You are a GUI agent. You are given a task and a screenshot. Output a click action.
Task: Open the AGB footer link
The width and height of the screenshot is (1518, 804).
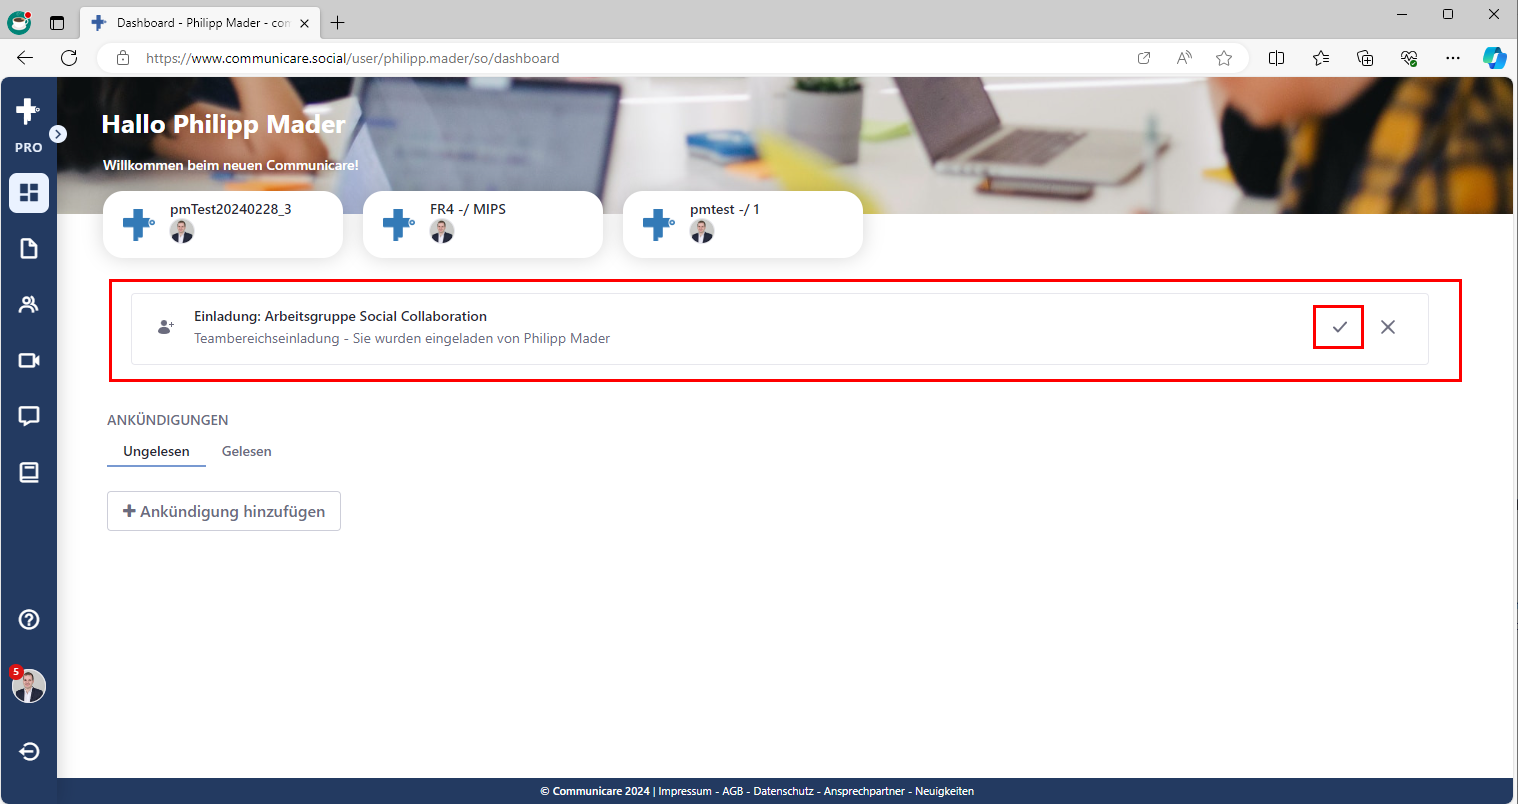[x=733, y=791]
